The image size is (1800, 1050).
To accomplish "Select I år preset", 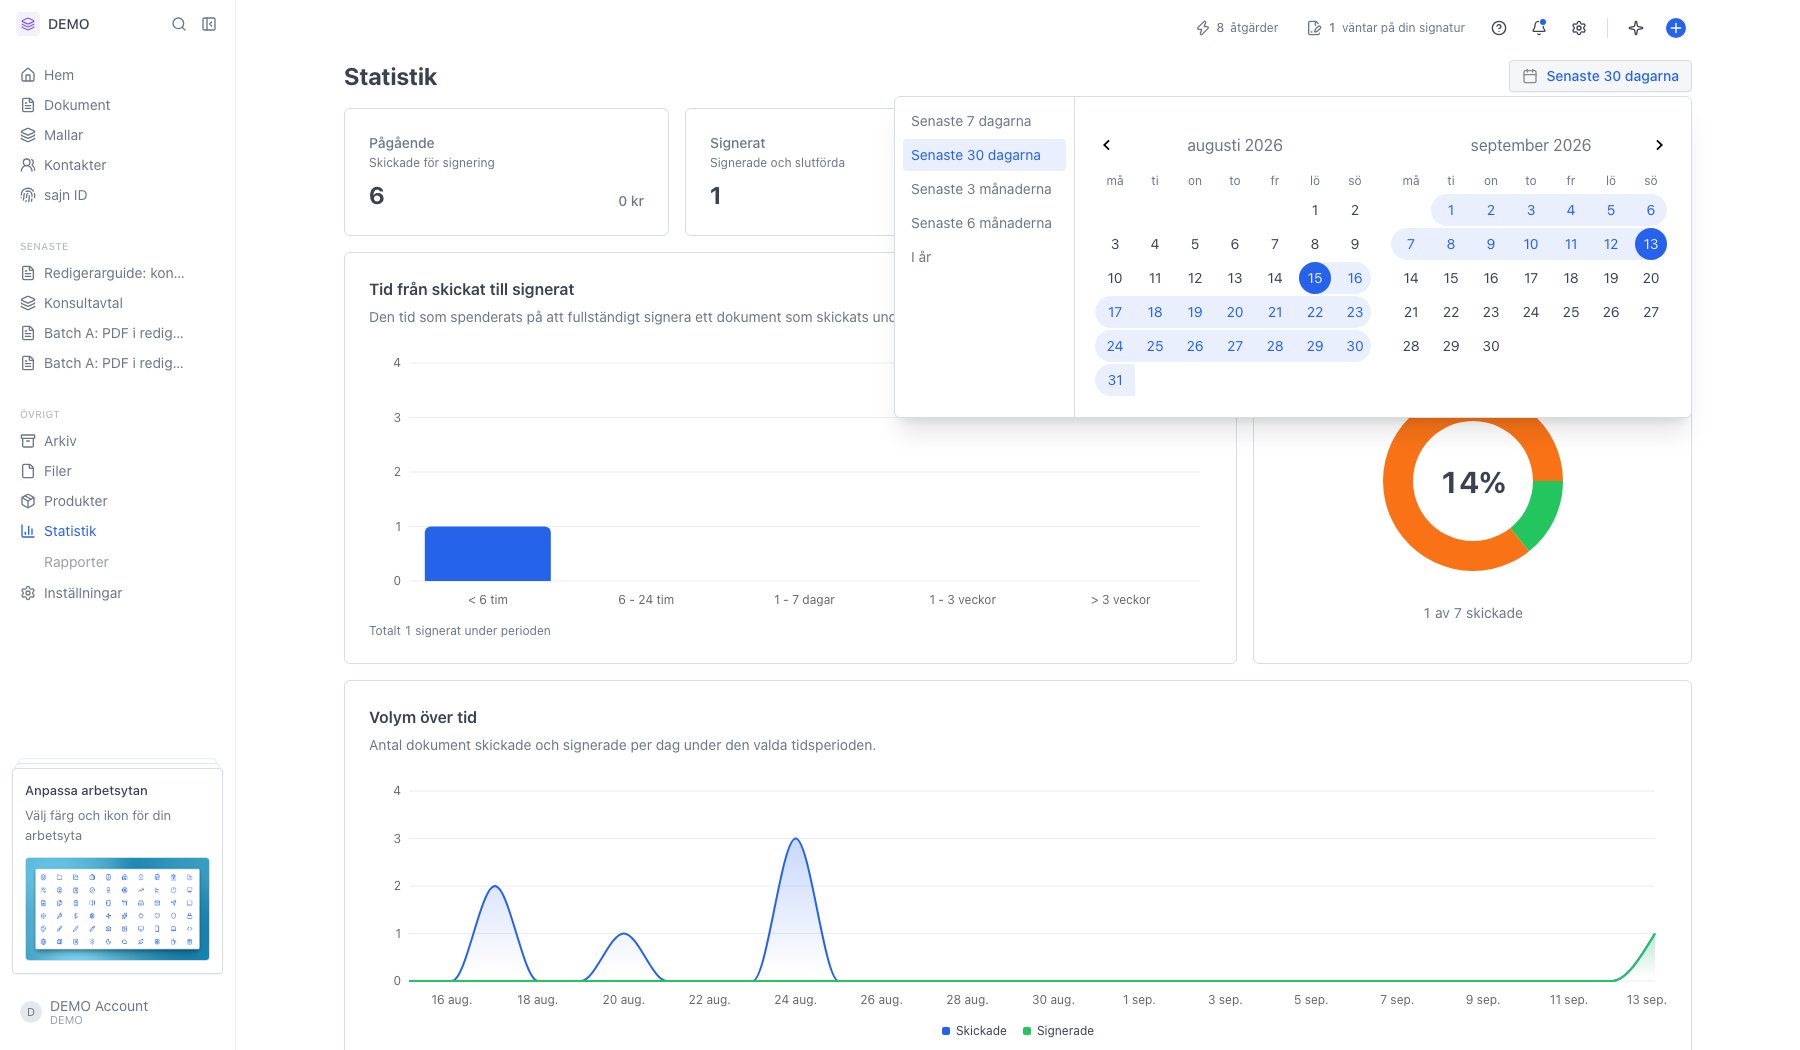I will 984,257.
